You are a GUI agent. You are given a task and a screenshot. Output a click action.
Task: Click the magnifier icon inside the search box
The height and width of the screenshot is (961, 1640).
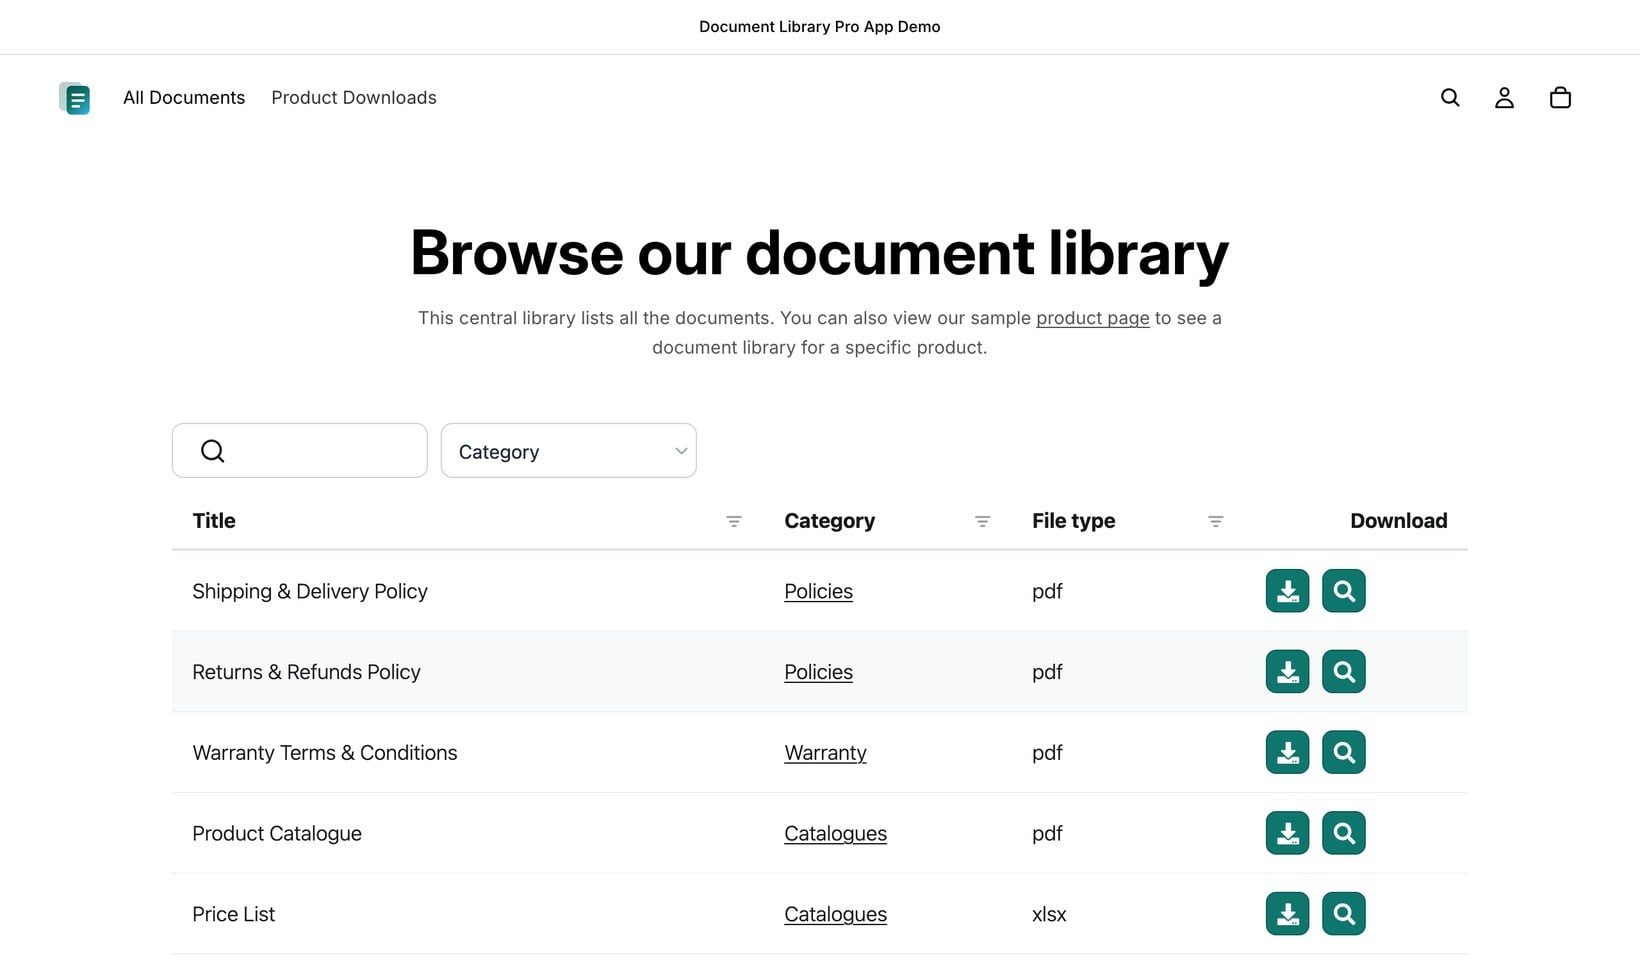pos(212,451)
